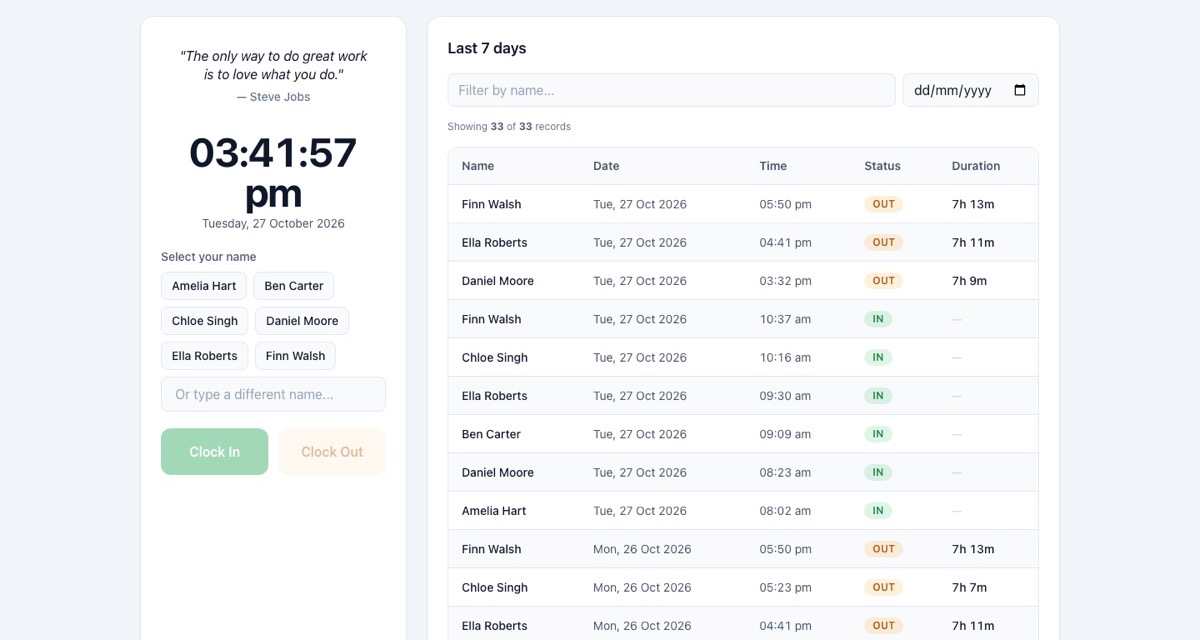The width and height of the screenshot is (1200, 640).
Task: Choose the Ben Carter name chip
Action: point(294,286)
